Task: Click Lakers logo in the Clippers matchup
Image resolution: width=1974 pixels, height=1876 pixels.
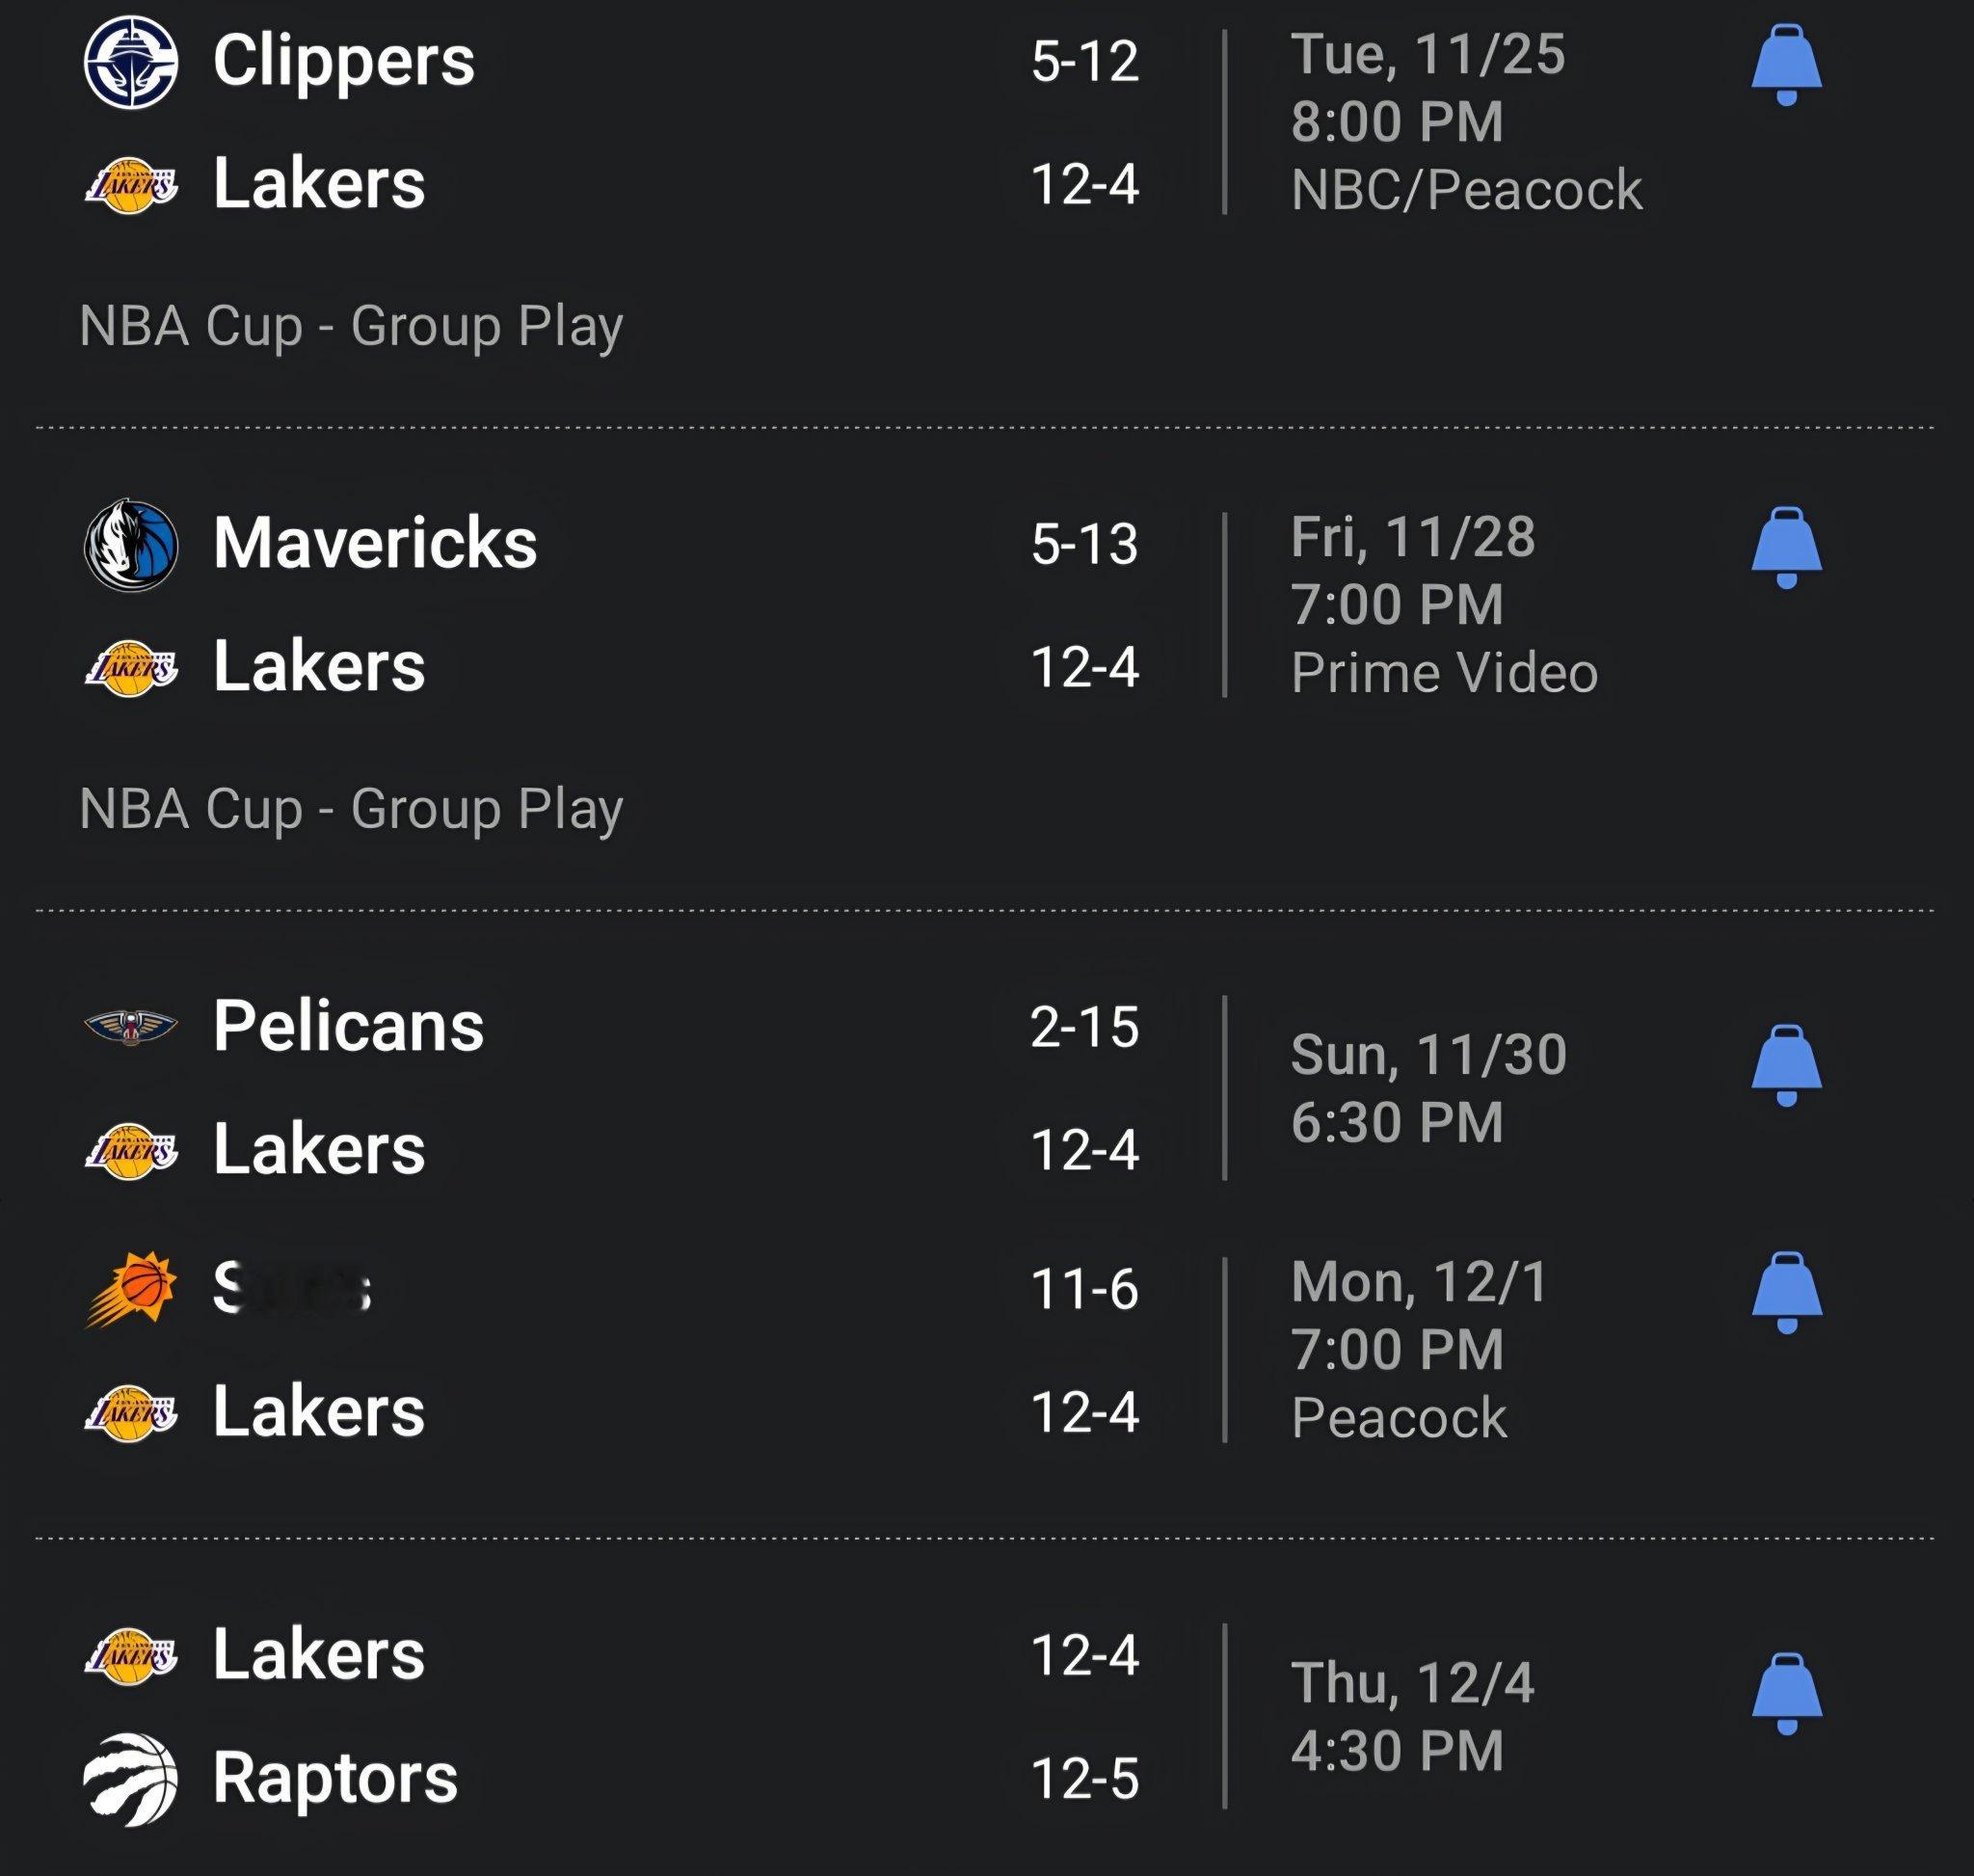Action: click(x=131, y=186)
